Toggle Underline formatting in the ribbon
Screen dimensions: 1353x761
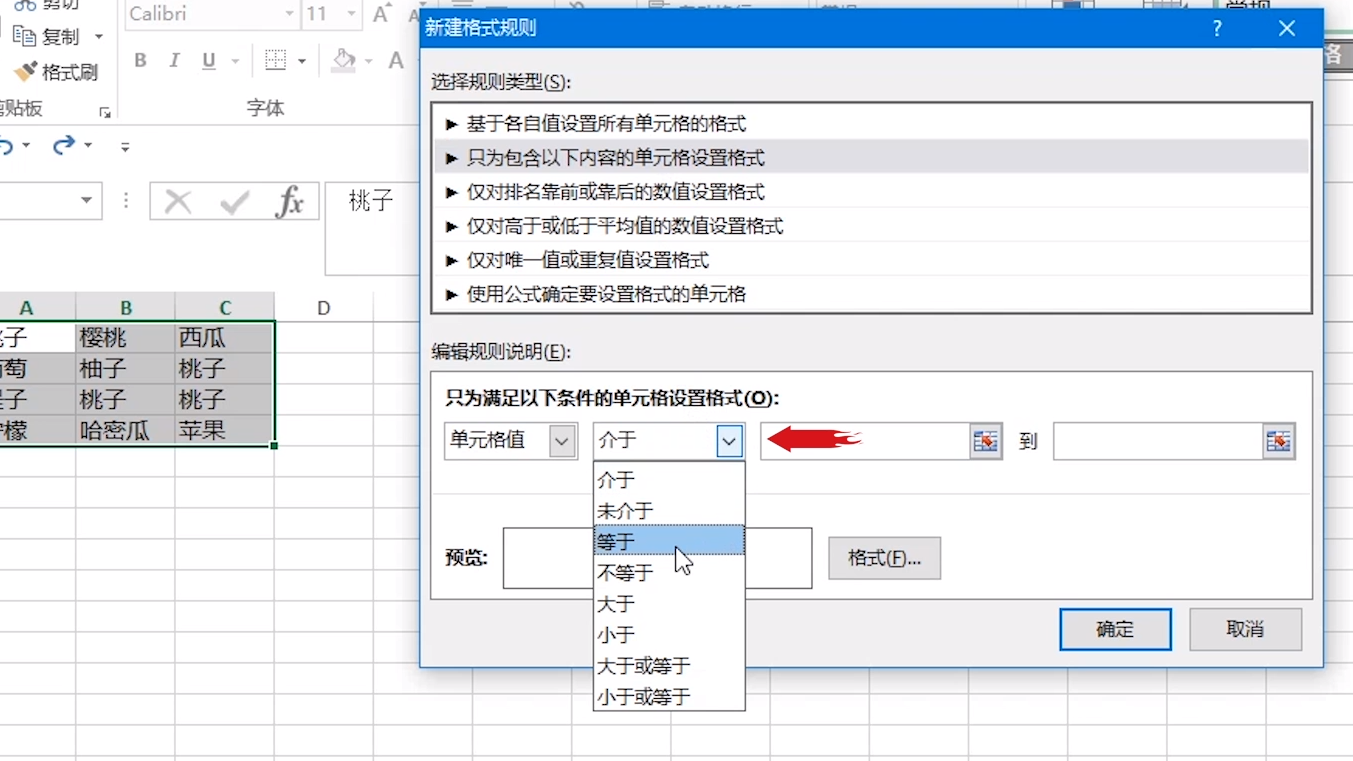pyautogui.click(x=208, y=61)
